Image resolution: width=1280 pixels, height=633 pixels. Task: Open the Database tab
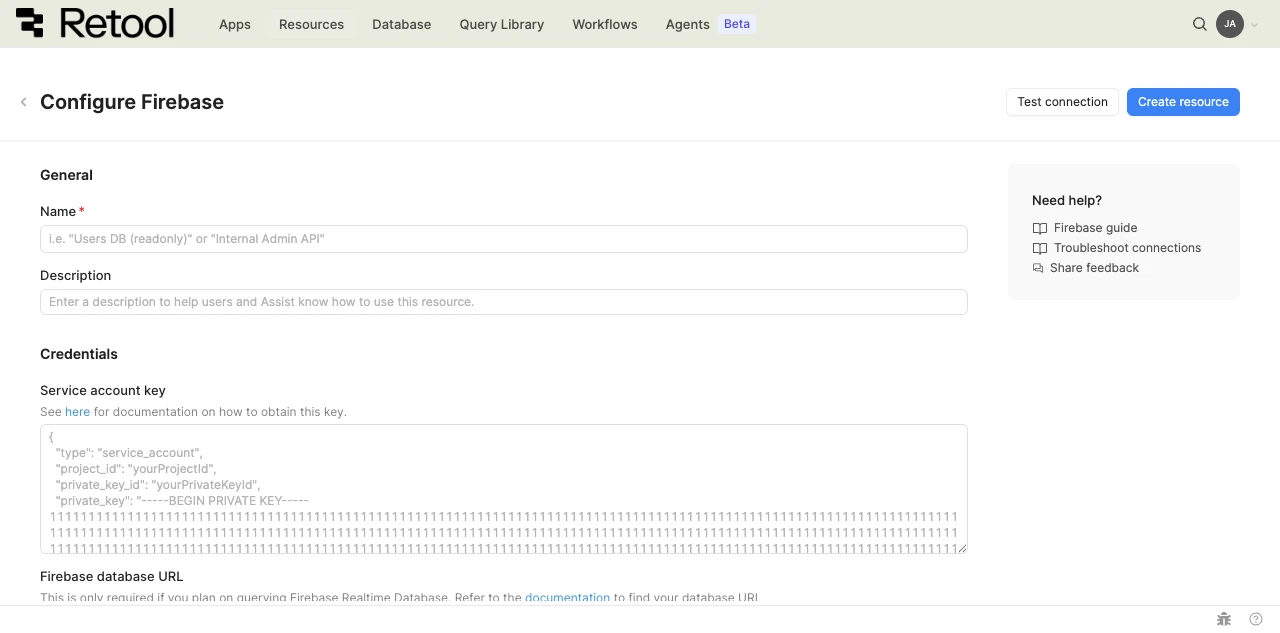[x=402, y=24]
